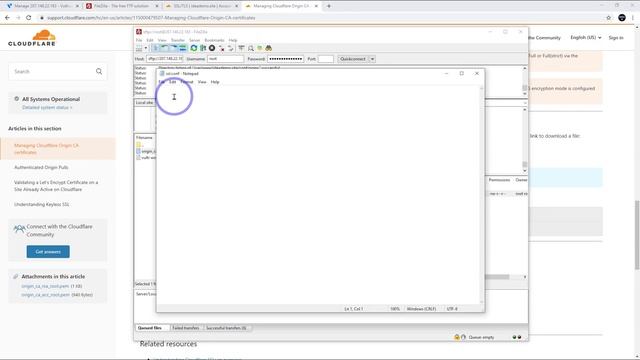Open Notepad View menu

click(x=202, y=82)
